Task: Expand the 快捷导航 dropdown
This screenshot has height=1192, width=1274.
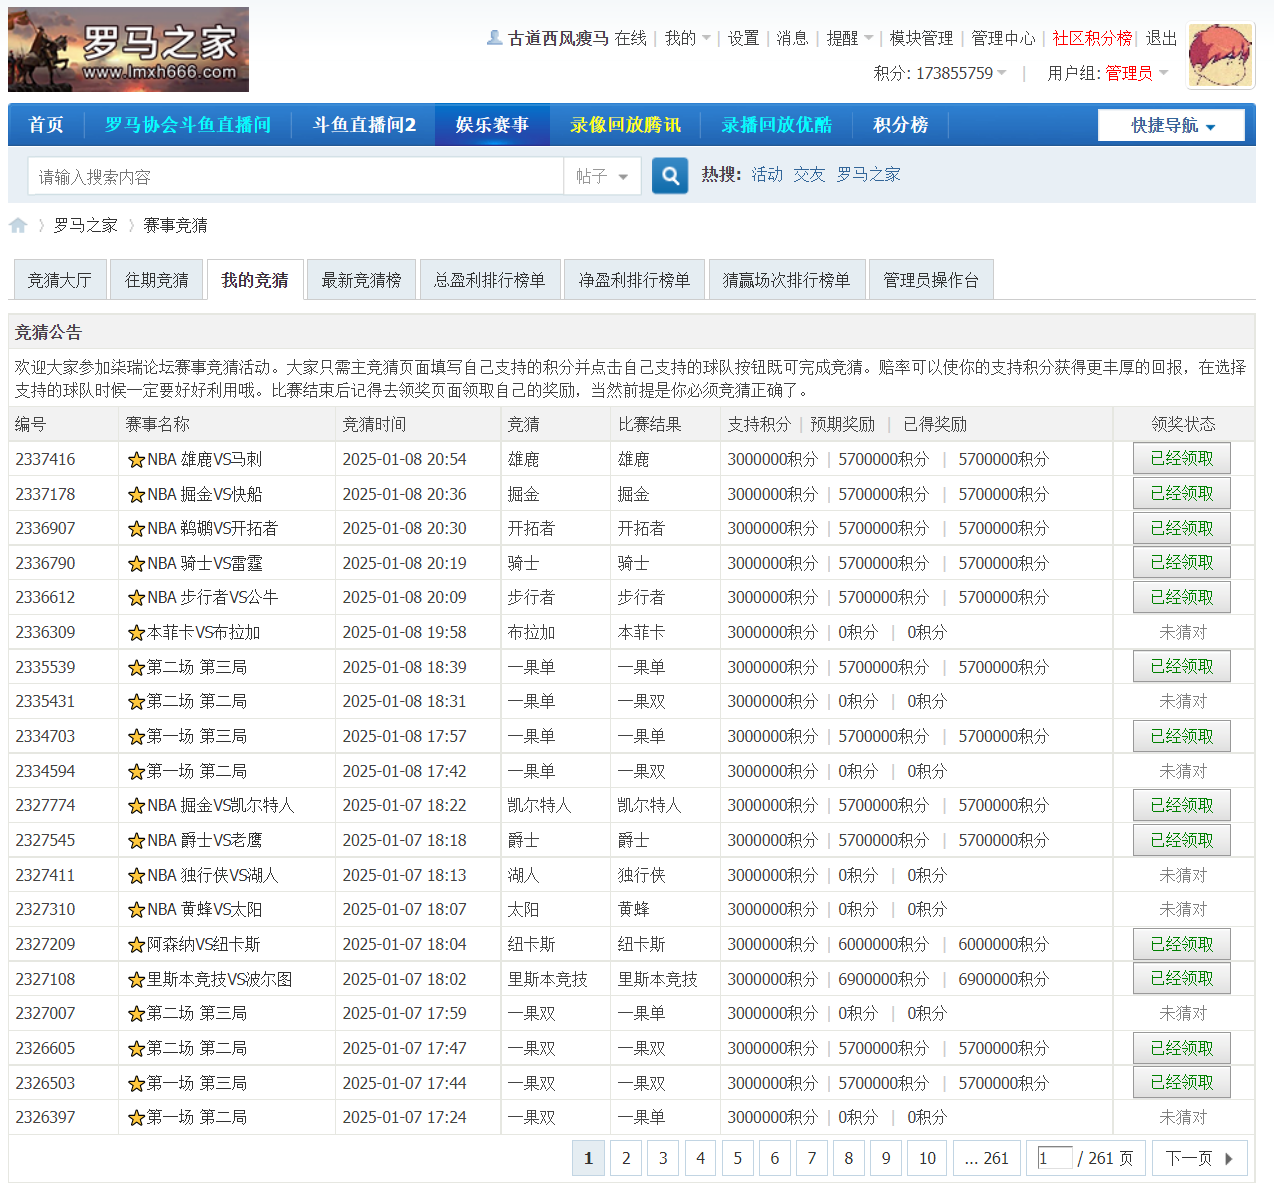Action: tap(1170, 125)
